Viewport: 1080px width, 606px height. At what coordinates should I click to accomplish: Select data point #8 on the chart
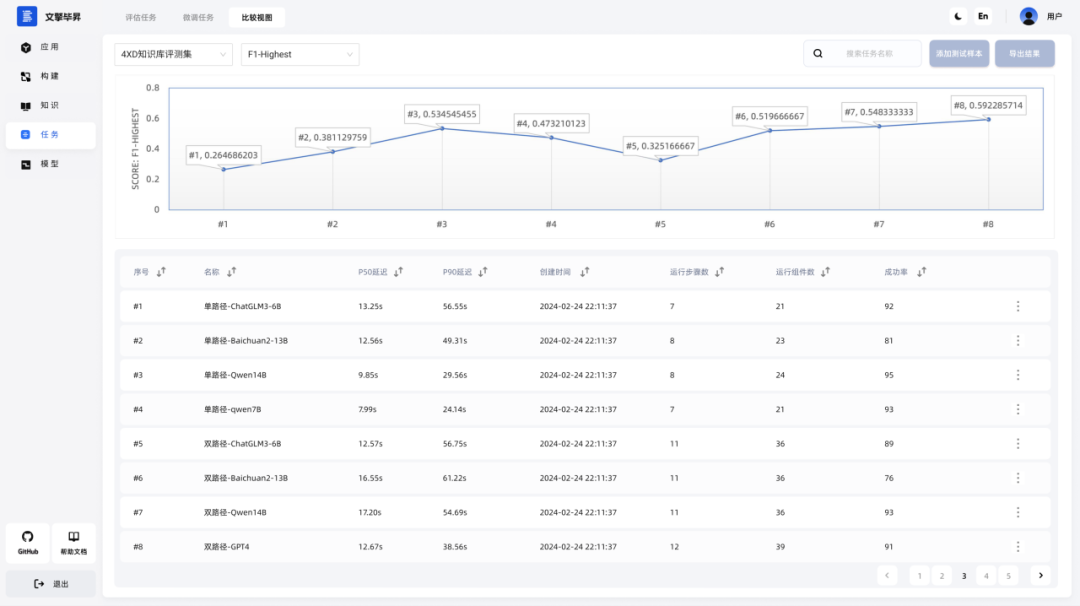pos(988,120)
